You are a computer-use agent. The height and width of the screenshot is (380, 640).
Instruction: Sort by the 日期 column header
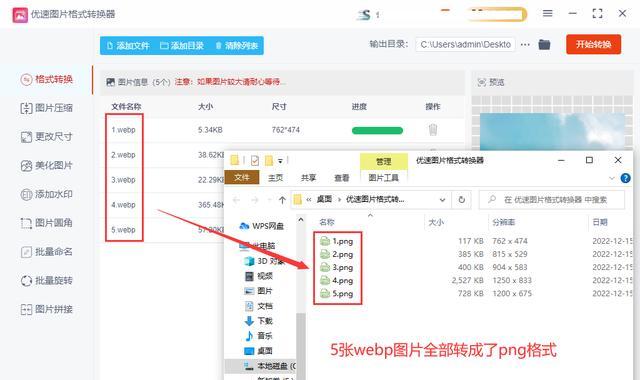pos(600,222)
